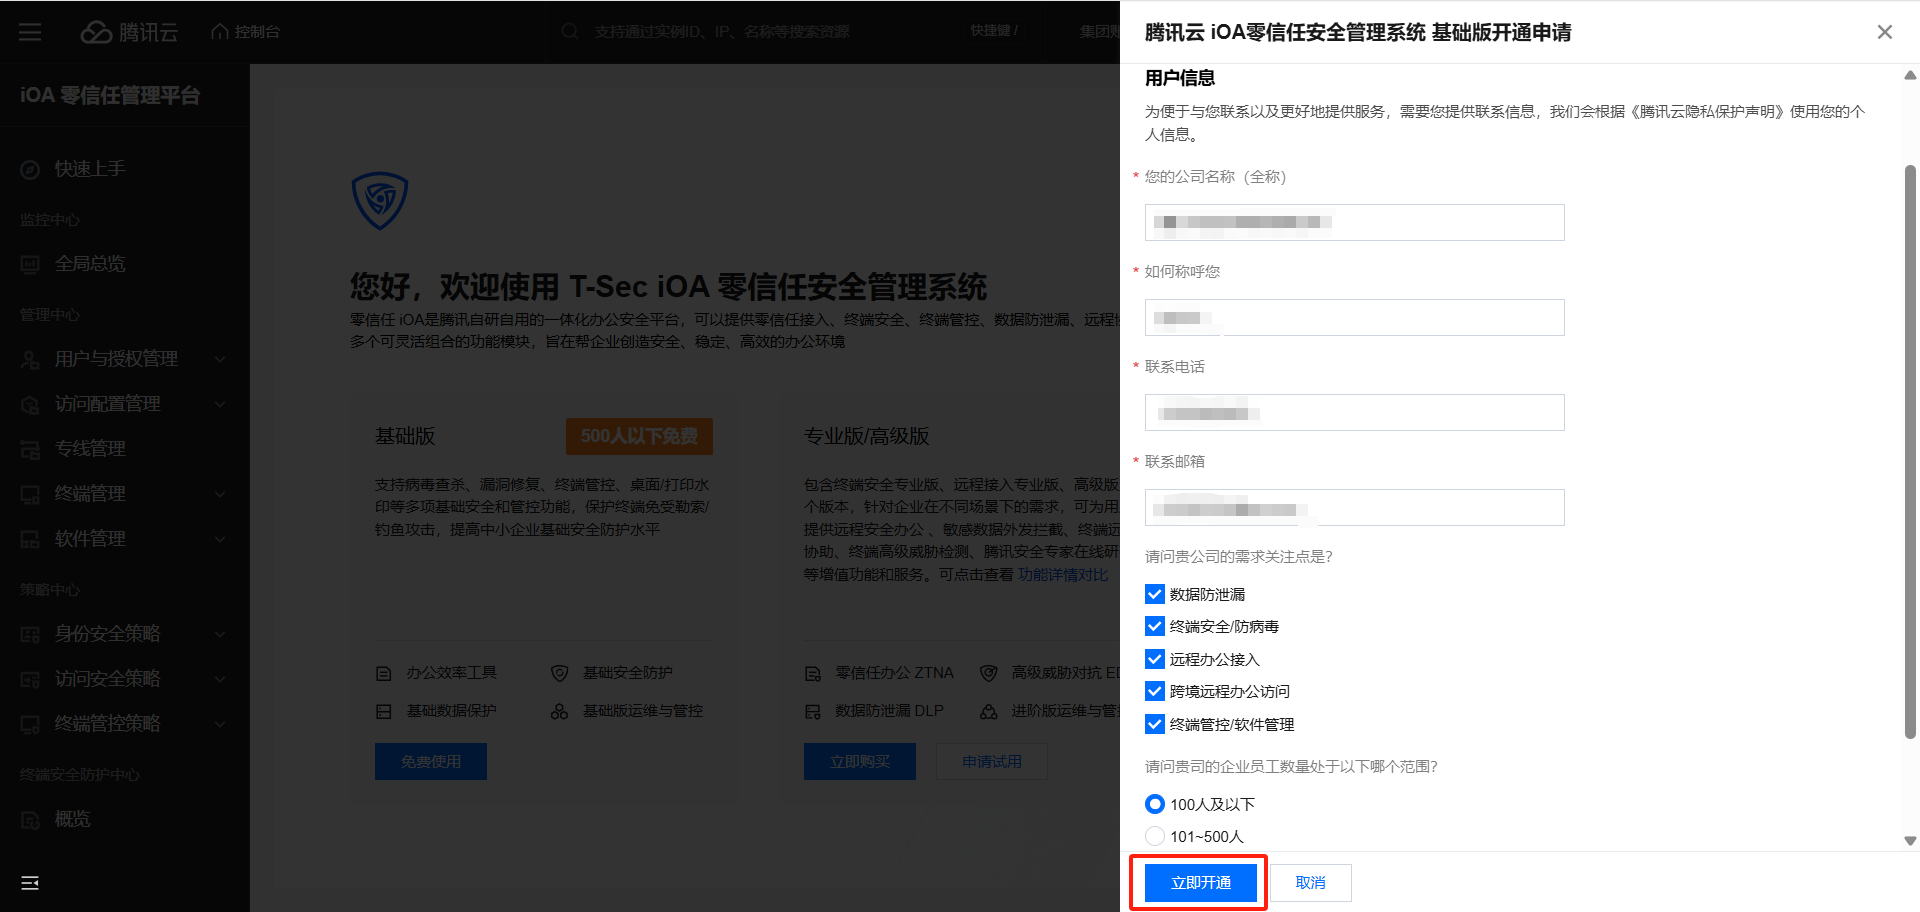Click the 进阶版运维与管控 feature icon
Viewport: 1920px width, 912px height.
989,711
